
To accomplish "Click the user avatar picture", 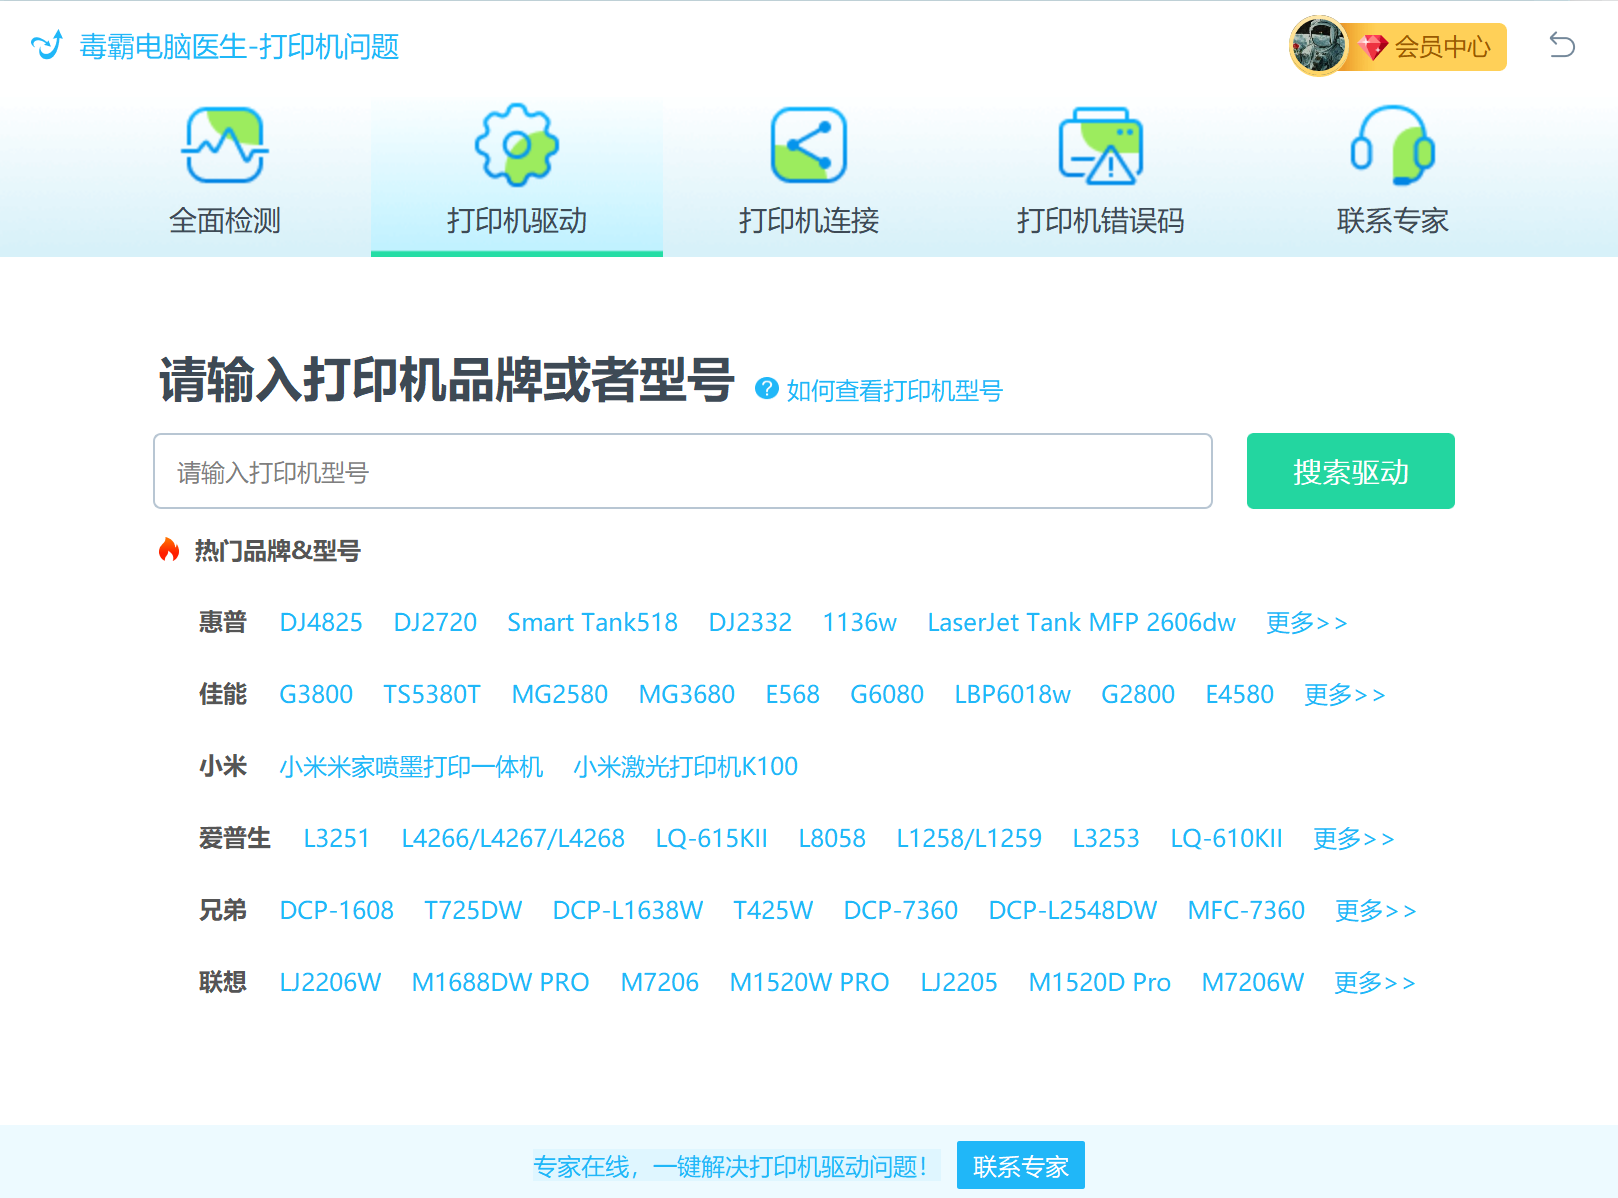I will pyautogui.click(x=1318, y=46).
